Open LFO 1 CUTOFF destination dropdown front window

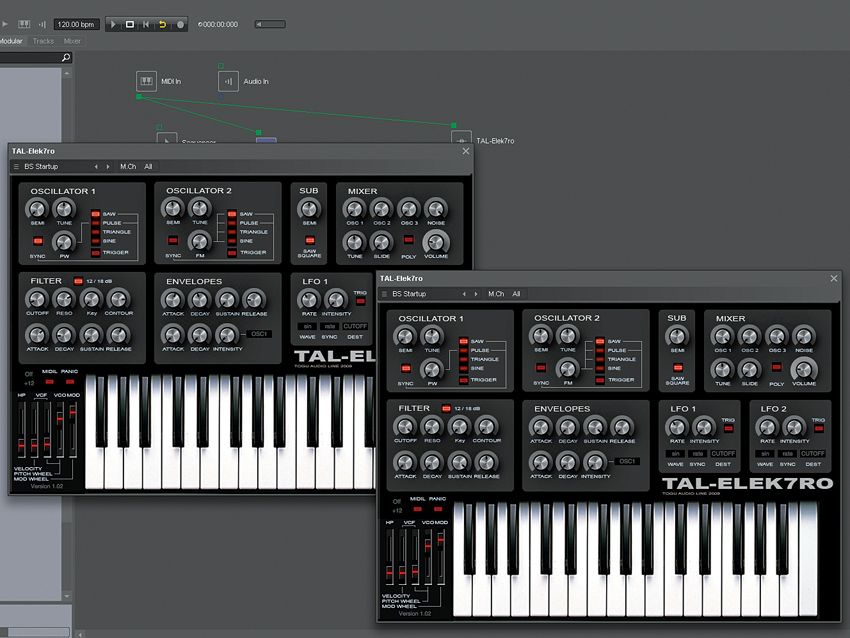coord(723,454)
